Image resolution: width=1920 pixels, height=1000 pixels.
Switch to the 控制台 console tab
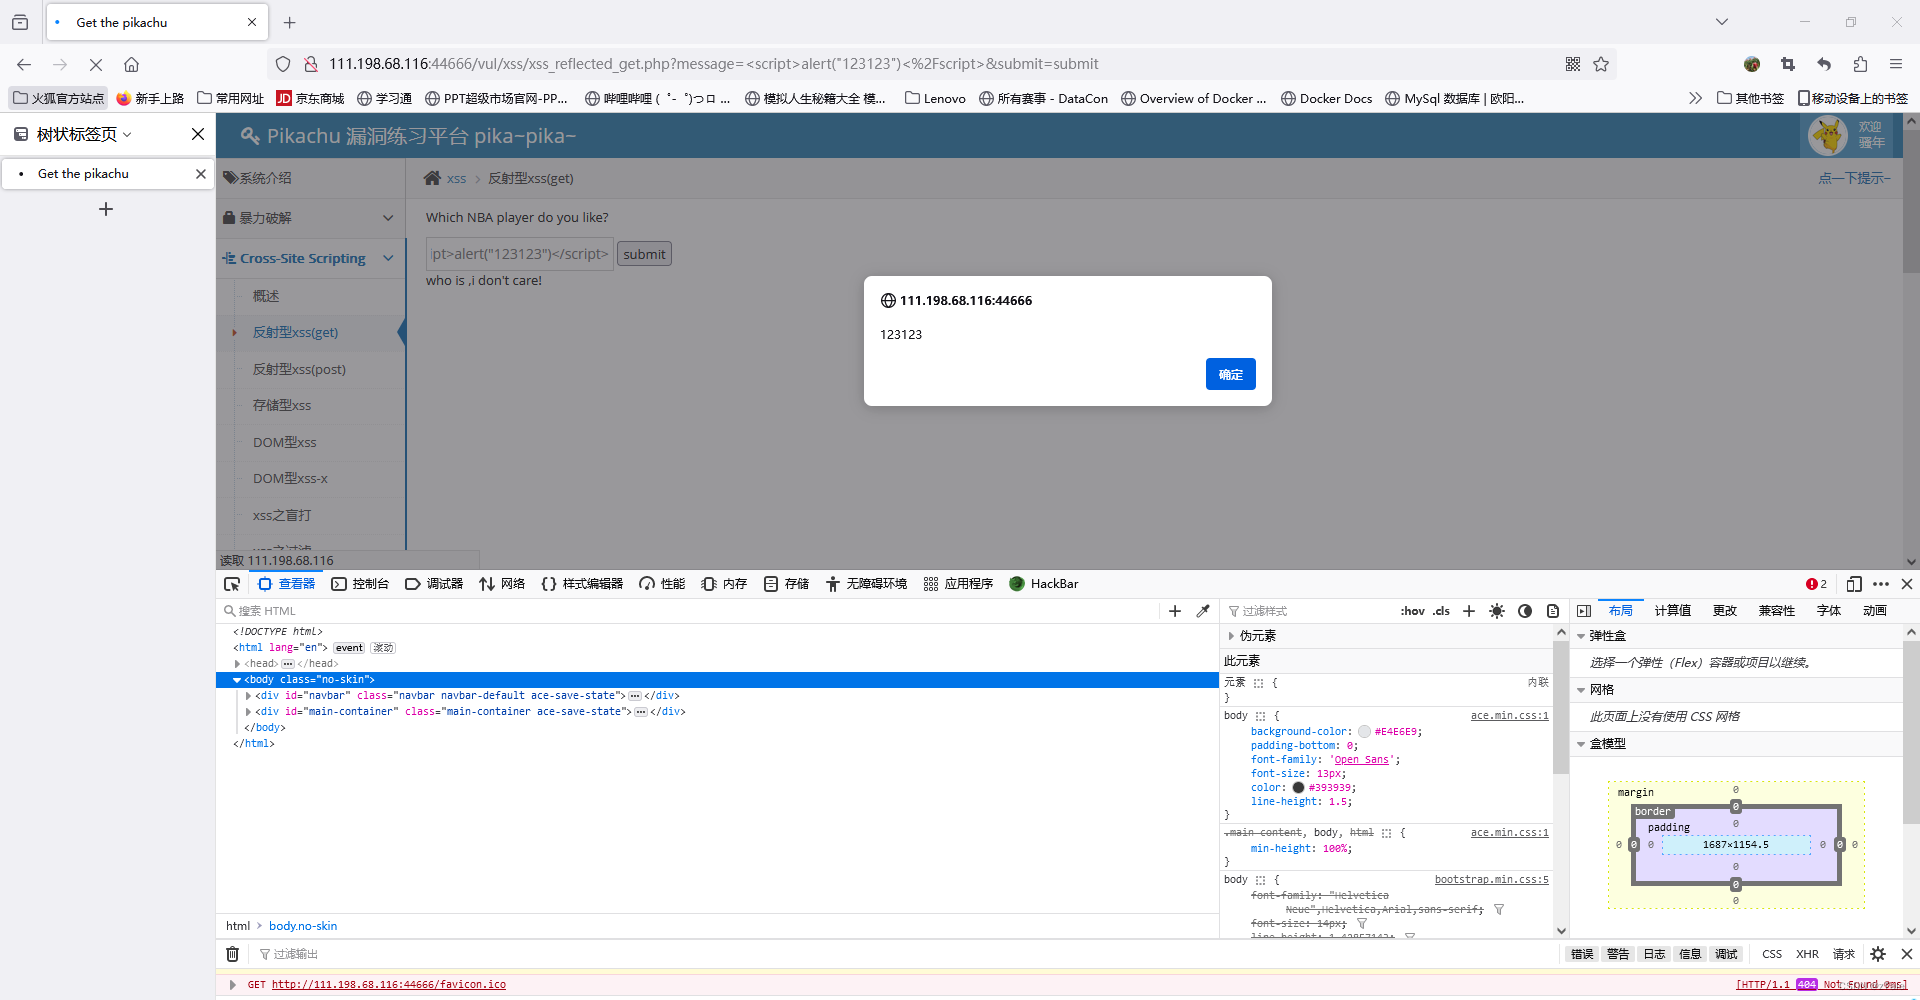(360, 584)
